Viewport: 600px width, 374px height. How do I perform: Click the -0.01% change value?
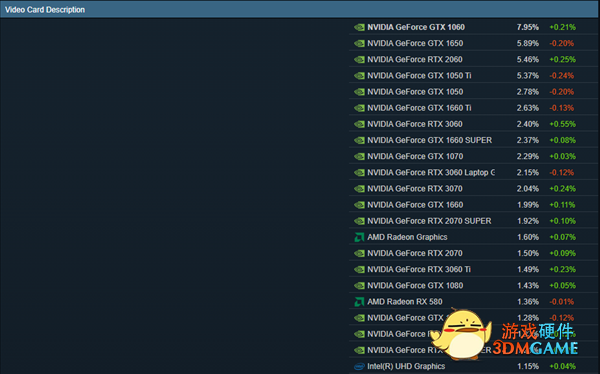[562, 302]
